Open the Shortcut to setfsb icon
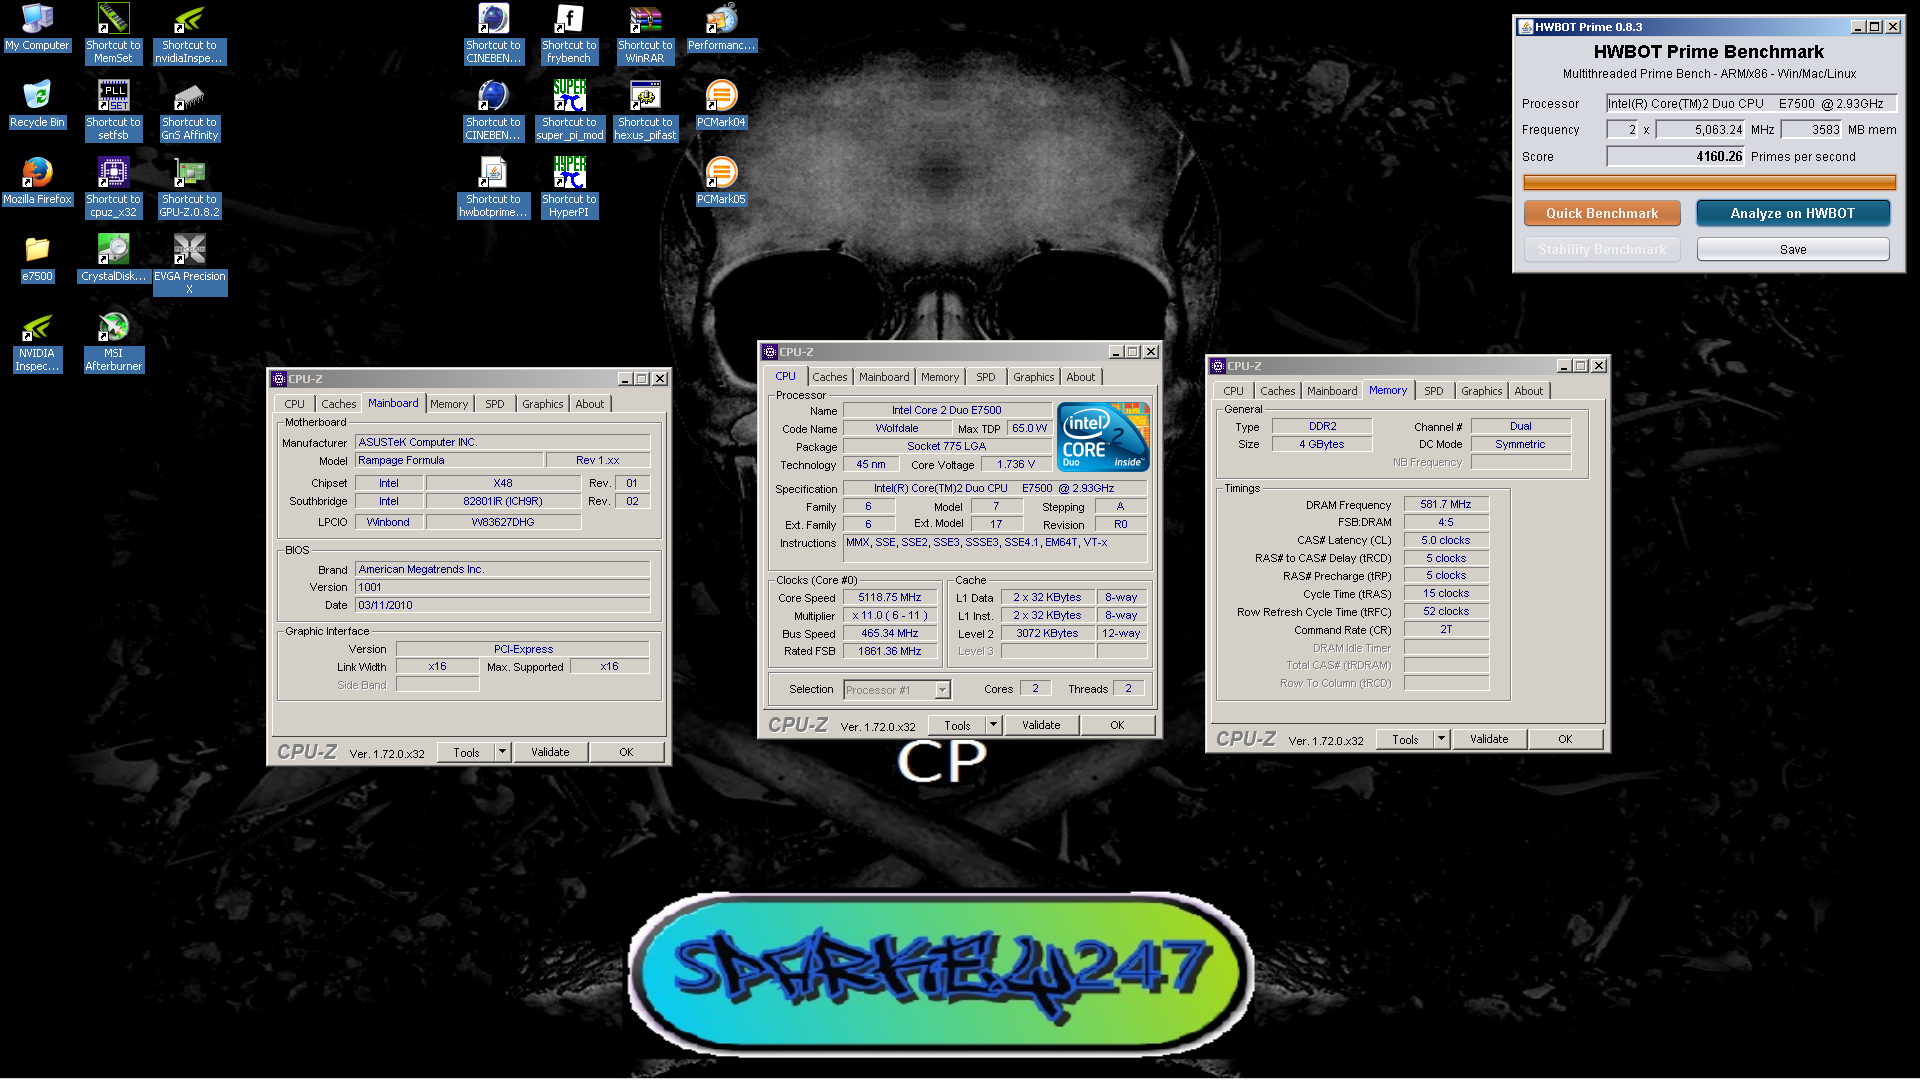Screen dimensions: 1920x1080 113,111
